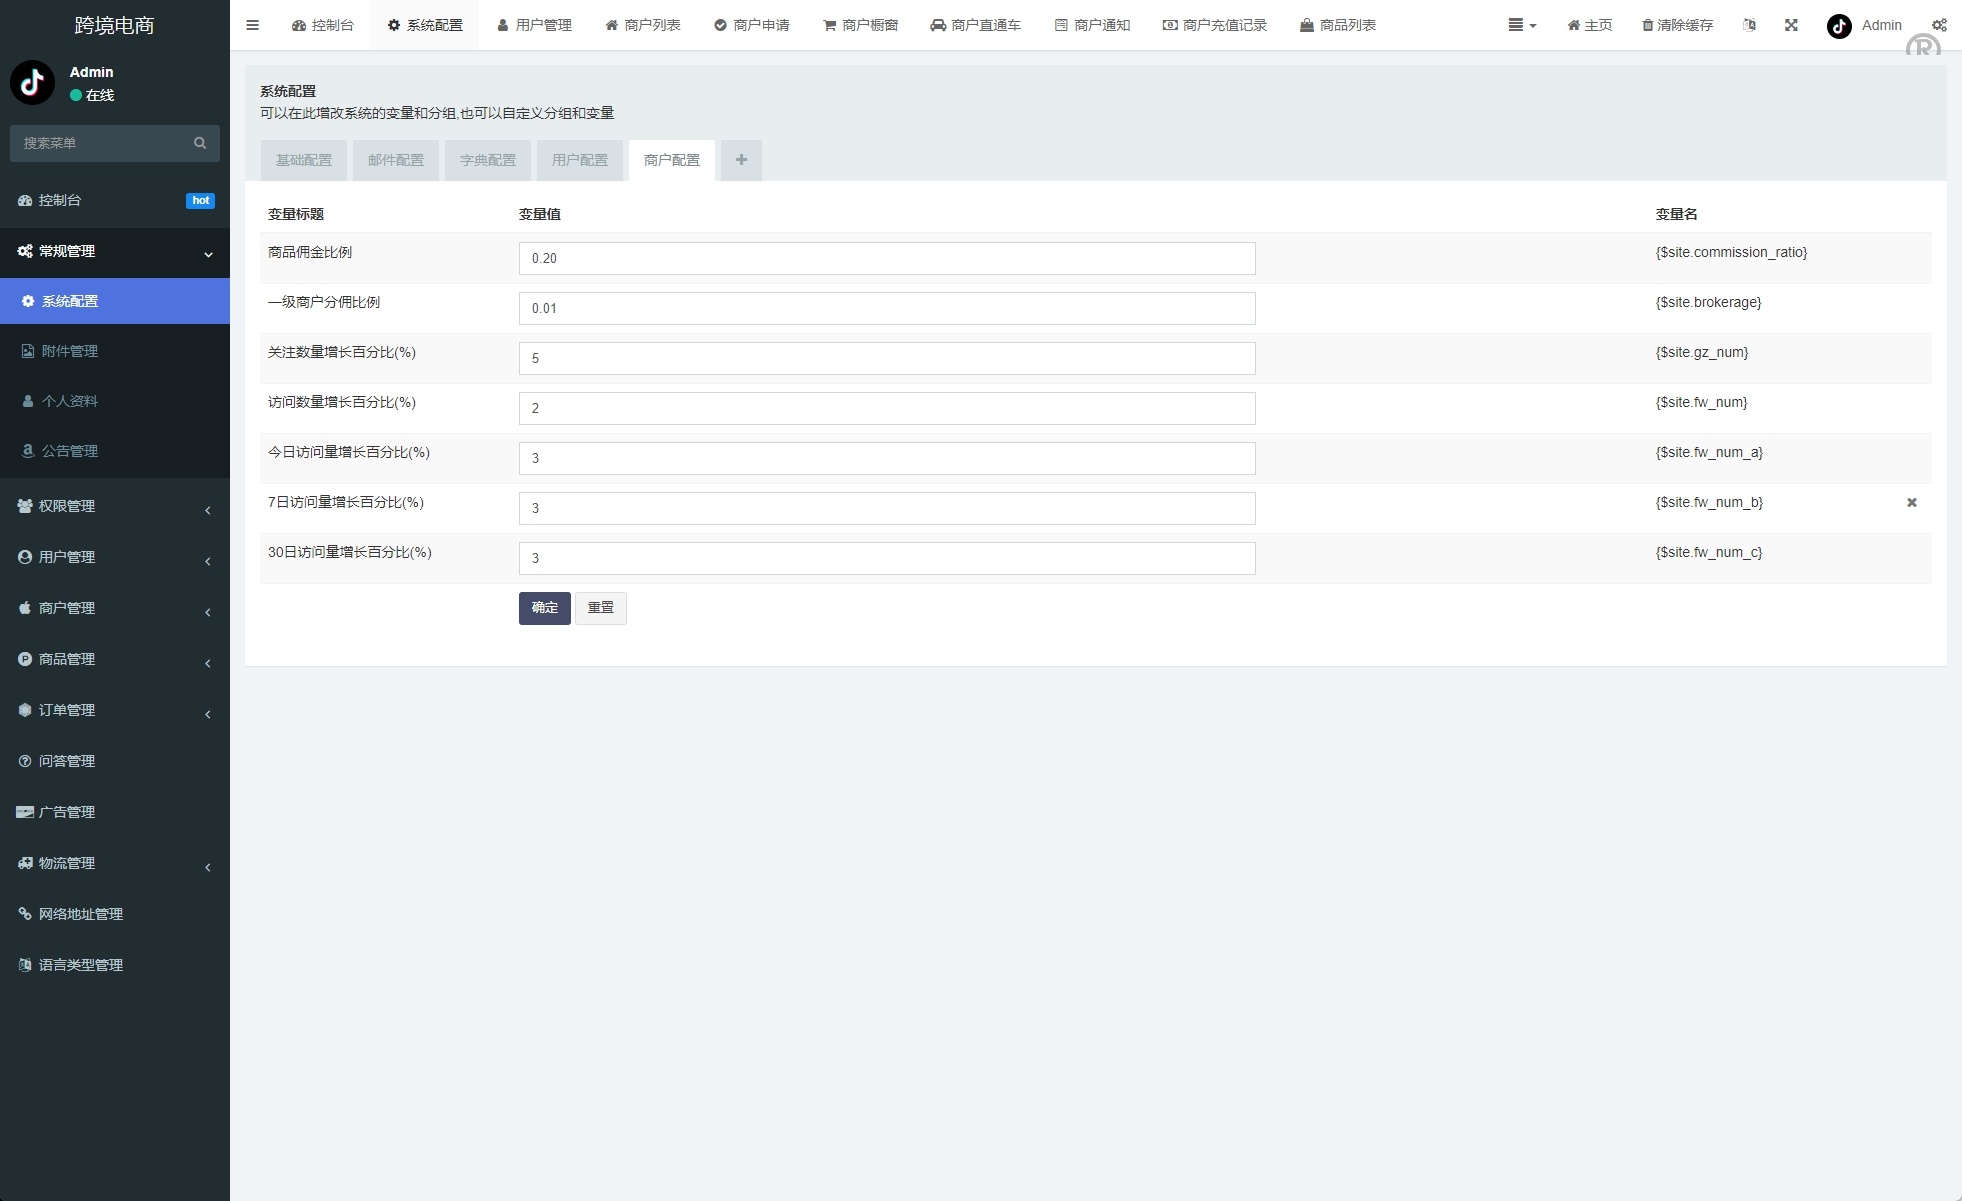Image resolution: width=1962 pixels, height=1201 pixels.
Task: Click the plus tab to add group
Action: point(741,160)
